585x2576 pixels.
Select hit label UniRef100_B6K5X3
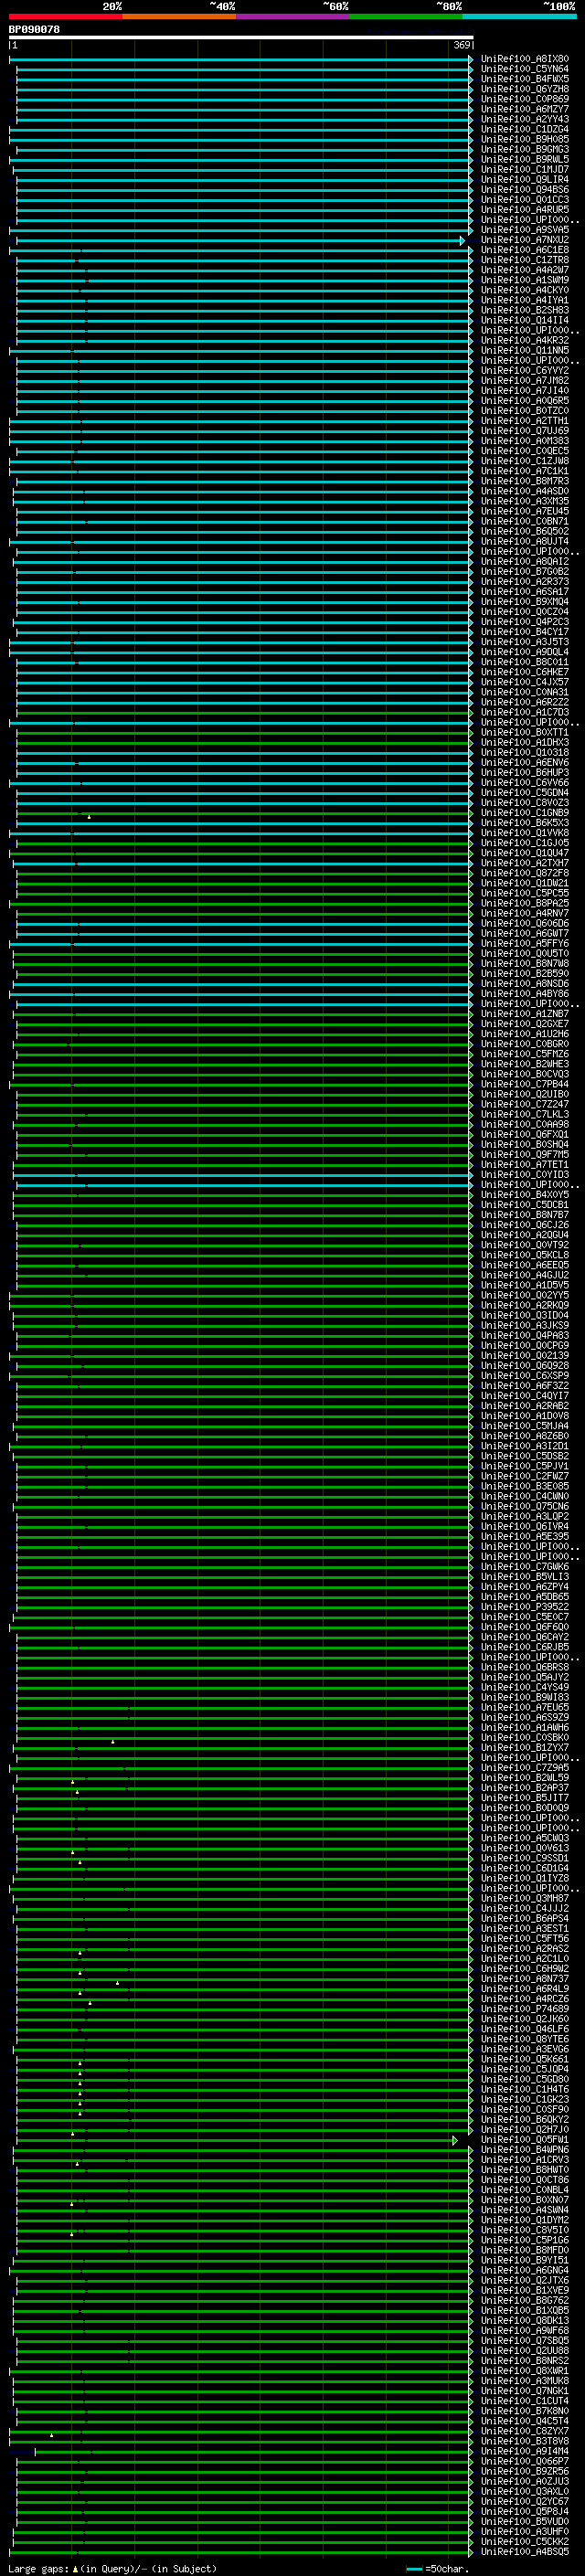pos(524,823)
